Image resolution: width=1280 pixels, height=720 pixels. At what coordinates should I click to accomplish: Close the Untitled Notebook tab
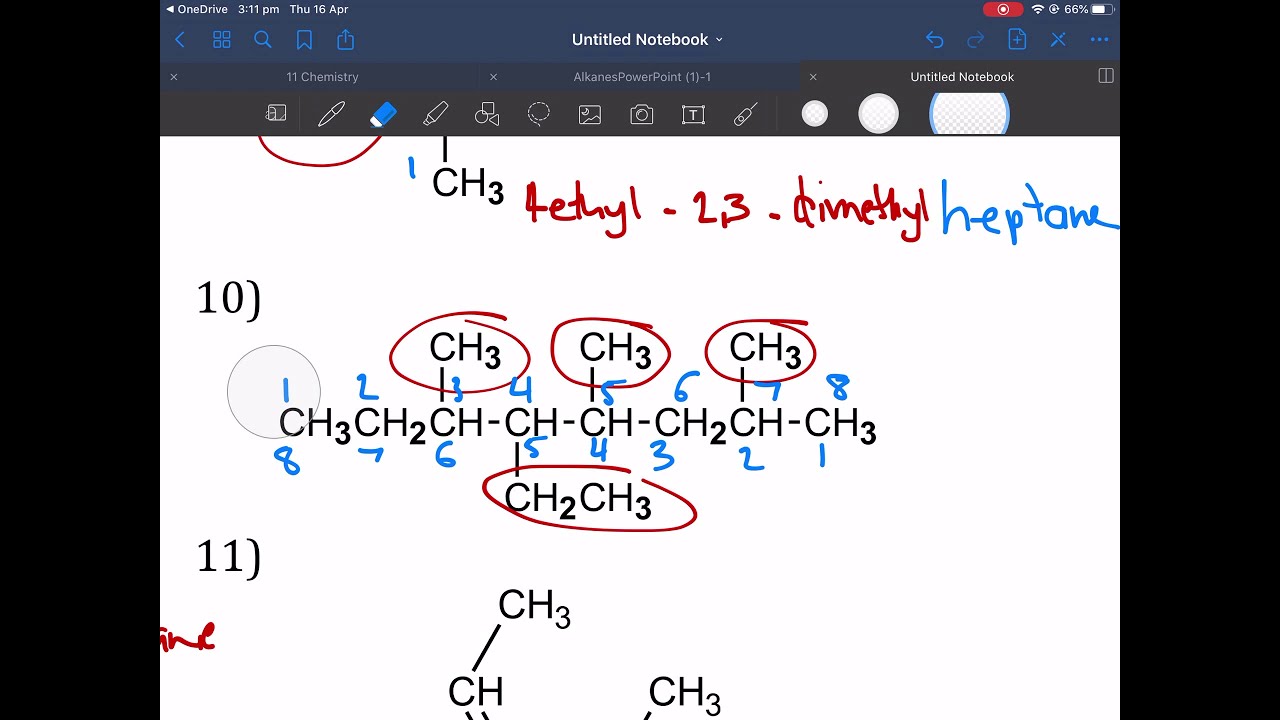point(813,77)
